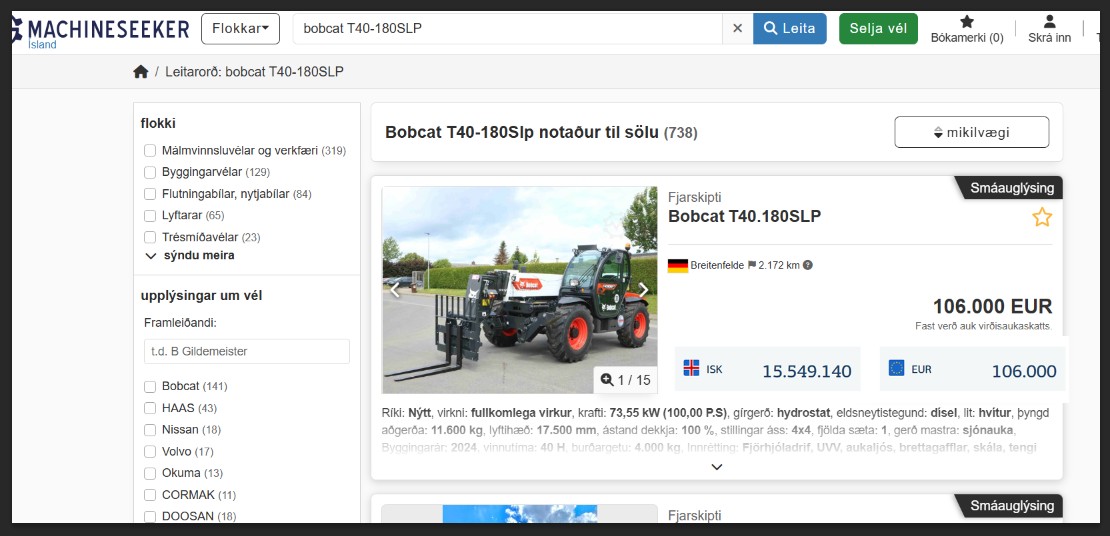This screenshot has width=1110, height=536.
Task: Click the Selja vél button
Action: click(x=879, y=29)
